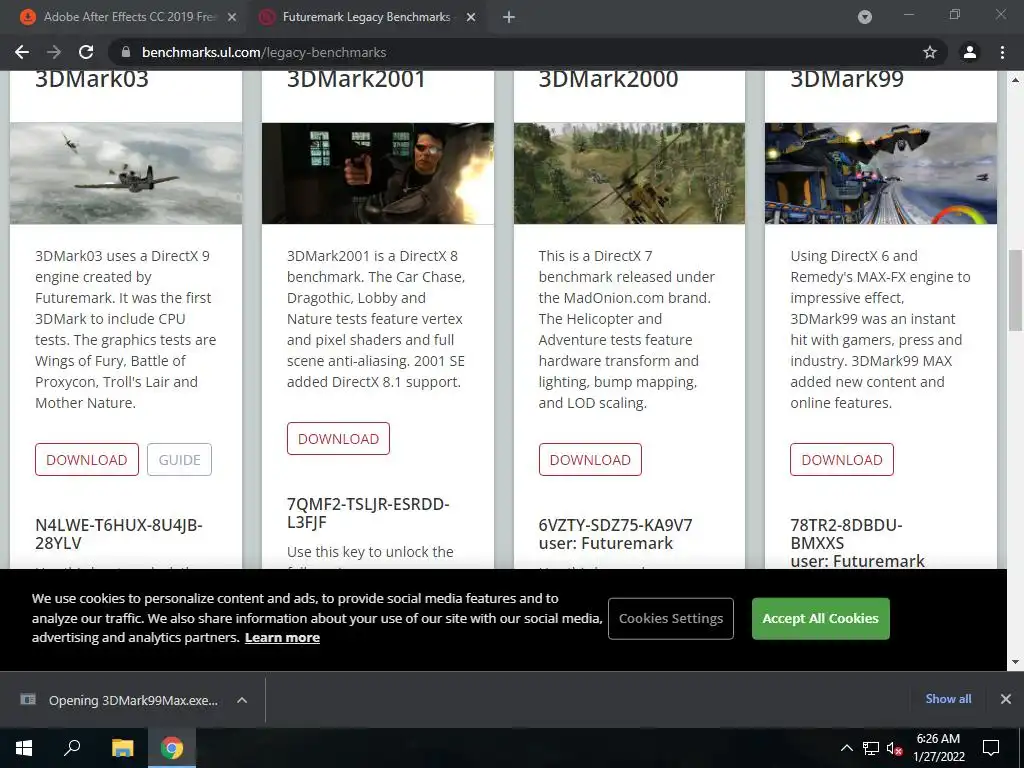Viewport: 1024px width, 768px height.
Task: Download 3DMark2001
Action: [338, 439]
